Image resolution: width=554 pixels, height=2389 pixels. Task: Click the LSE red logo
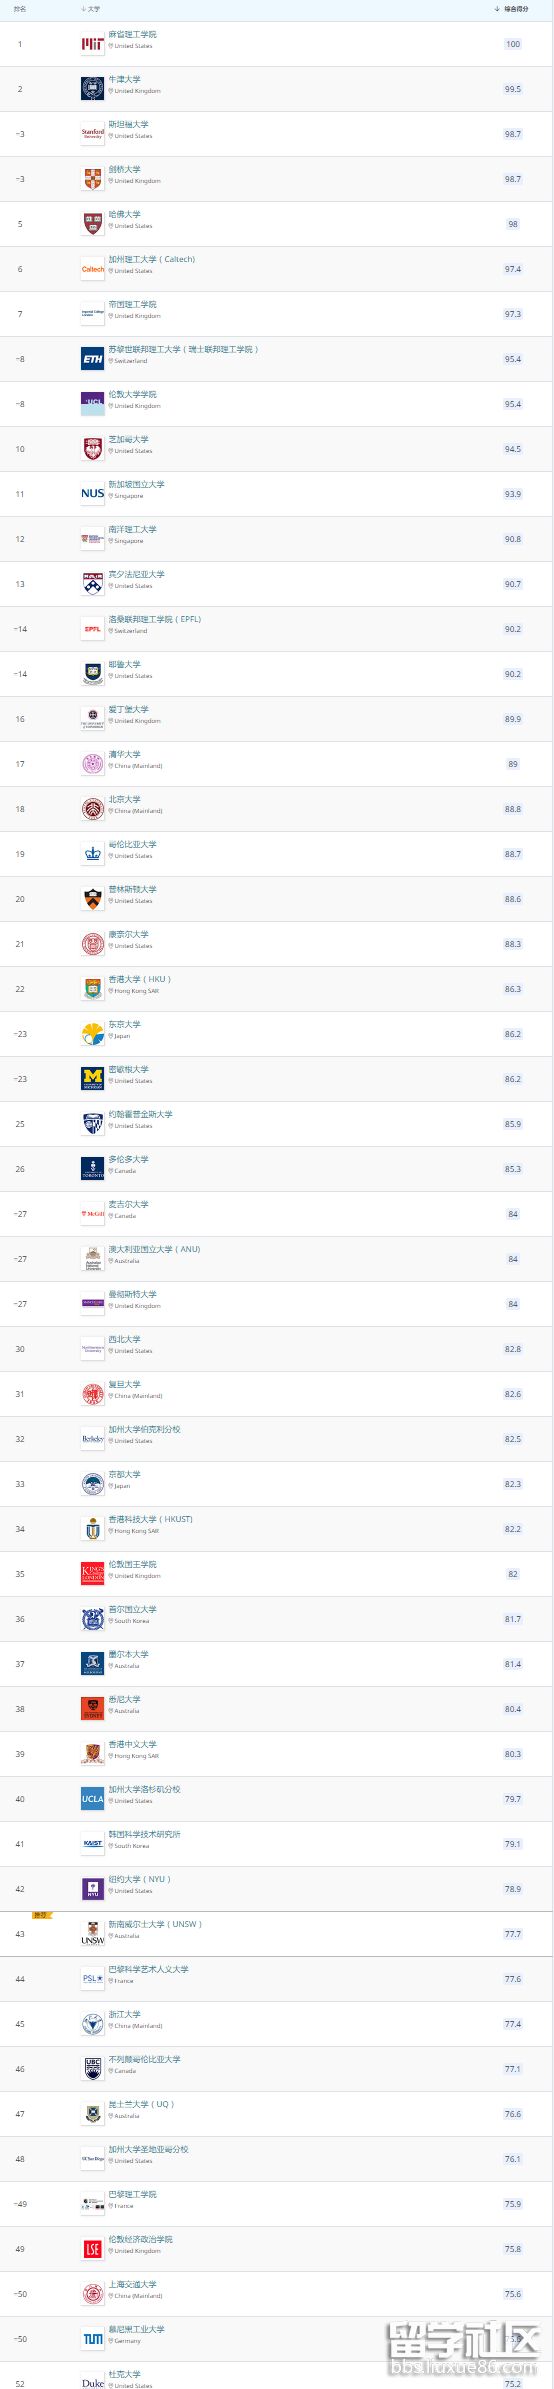tap(92, 2249)
